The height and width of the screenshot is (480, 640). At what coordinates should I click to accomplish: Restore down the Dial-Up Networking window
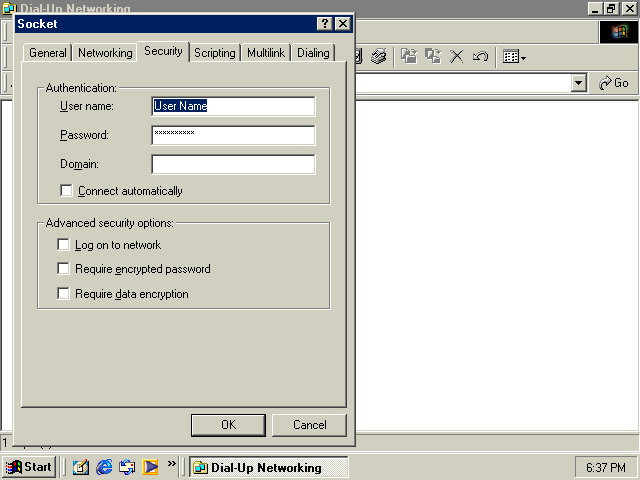[x=611, y=8]
